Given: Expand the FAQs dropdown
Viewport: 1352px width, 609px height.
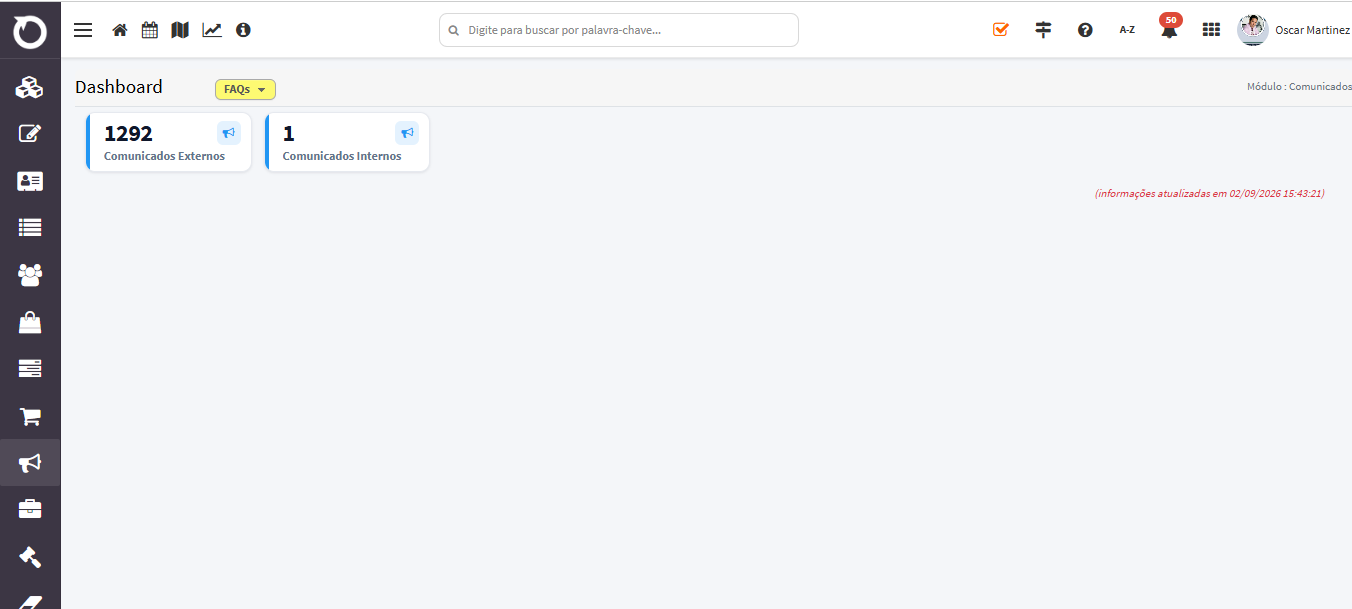Looking at the screenshot, I should pos(245,89).
